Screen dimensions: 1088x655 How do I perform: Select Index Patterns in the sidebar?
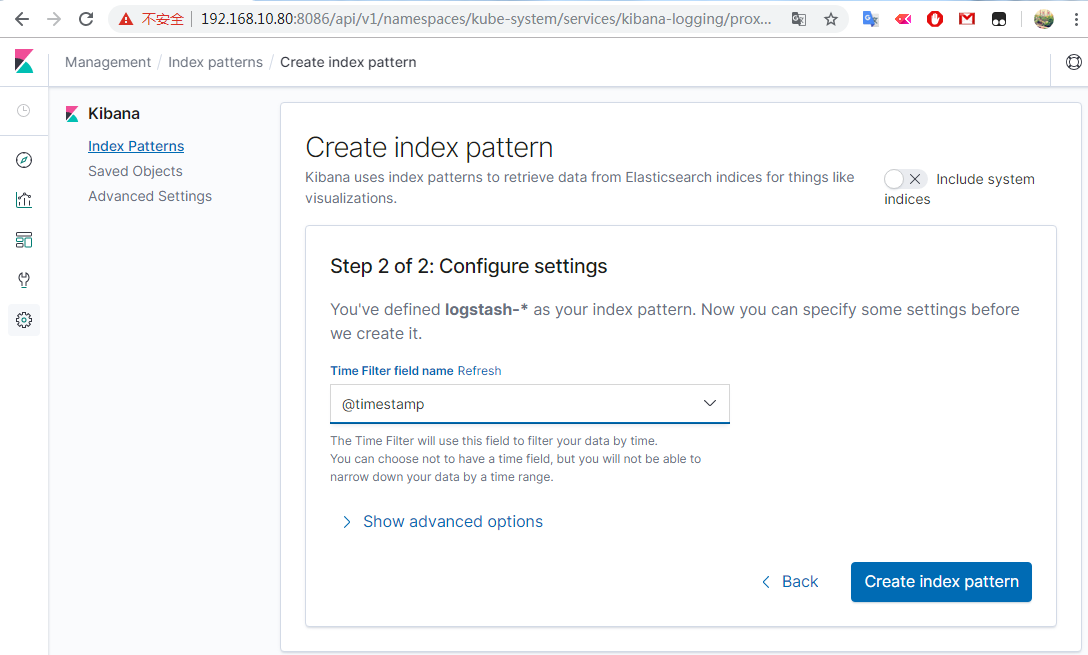pos(136,146)
